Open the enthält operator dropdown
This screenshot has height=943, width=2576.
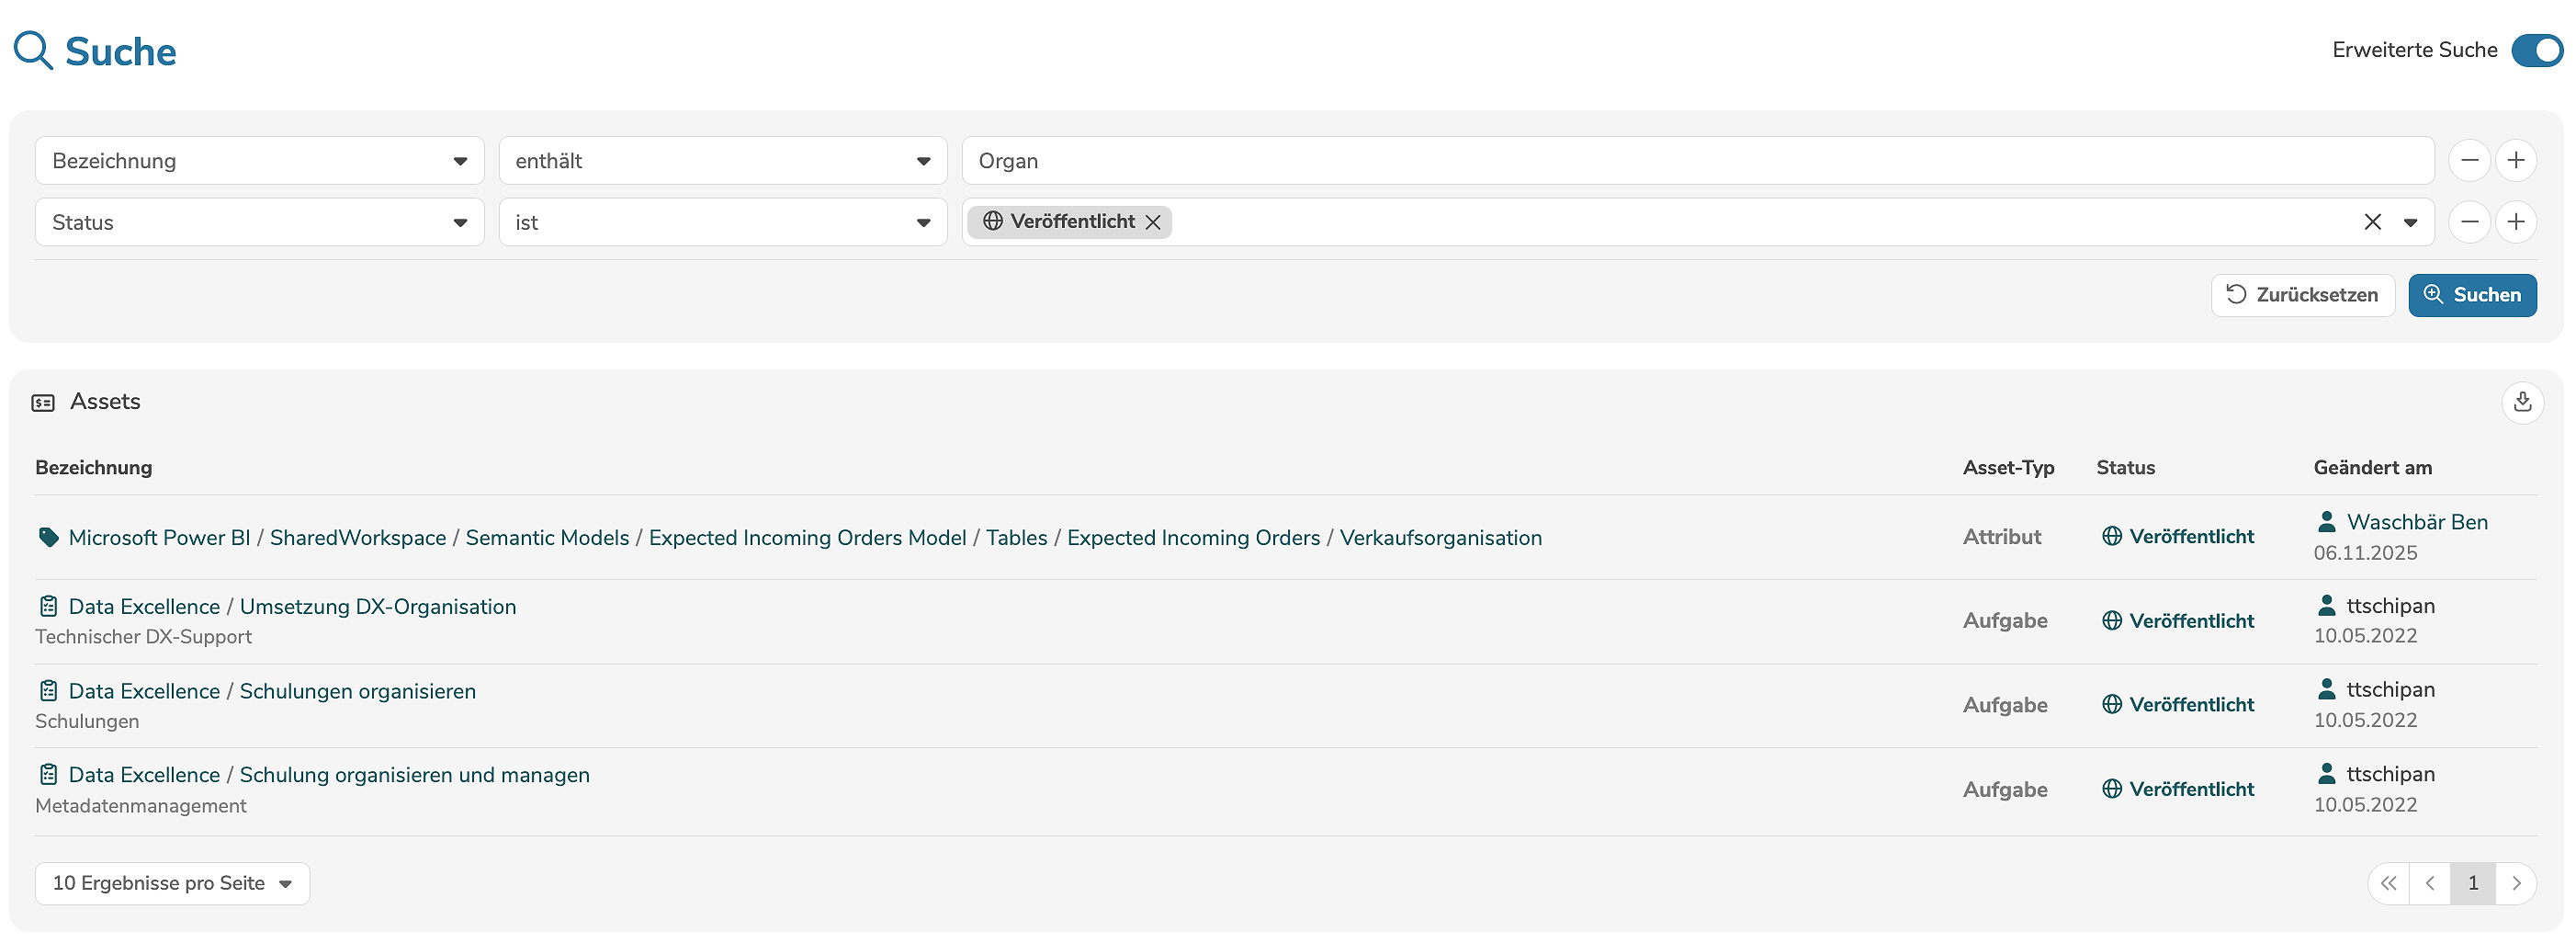click(722, 161)
